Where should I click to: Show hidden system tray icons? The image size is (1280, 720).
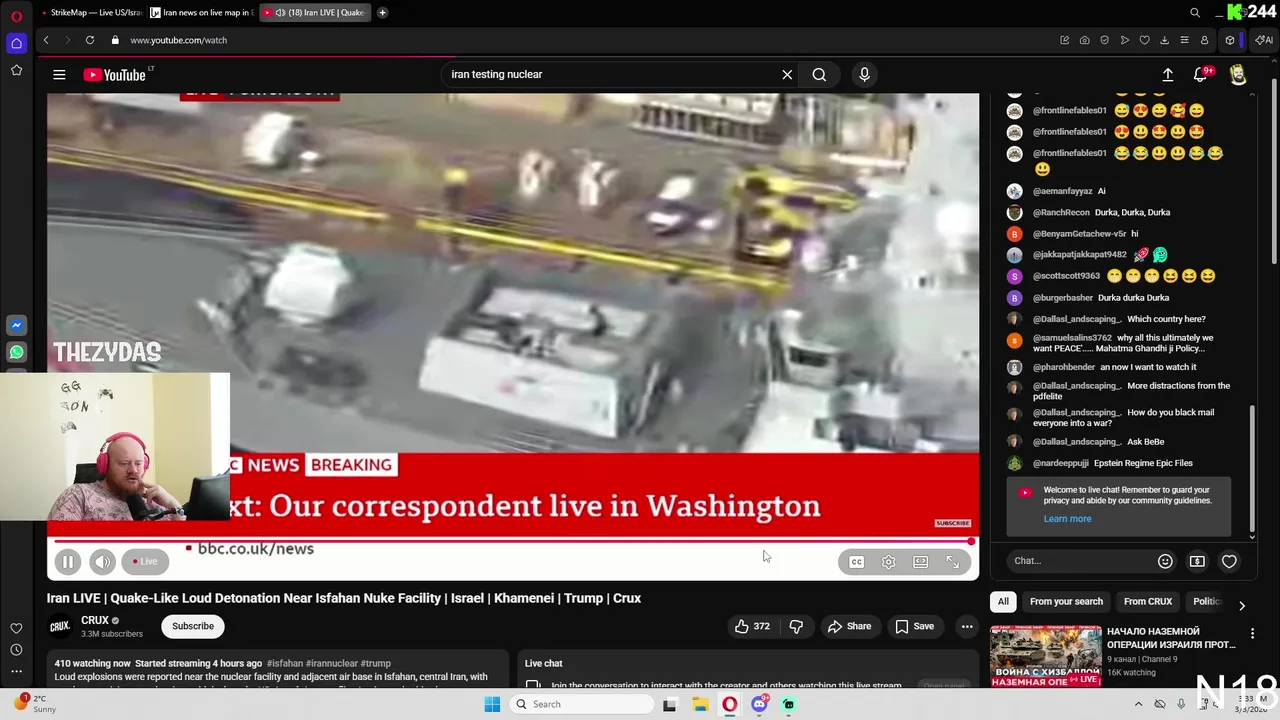1138,704
